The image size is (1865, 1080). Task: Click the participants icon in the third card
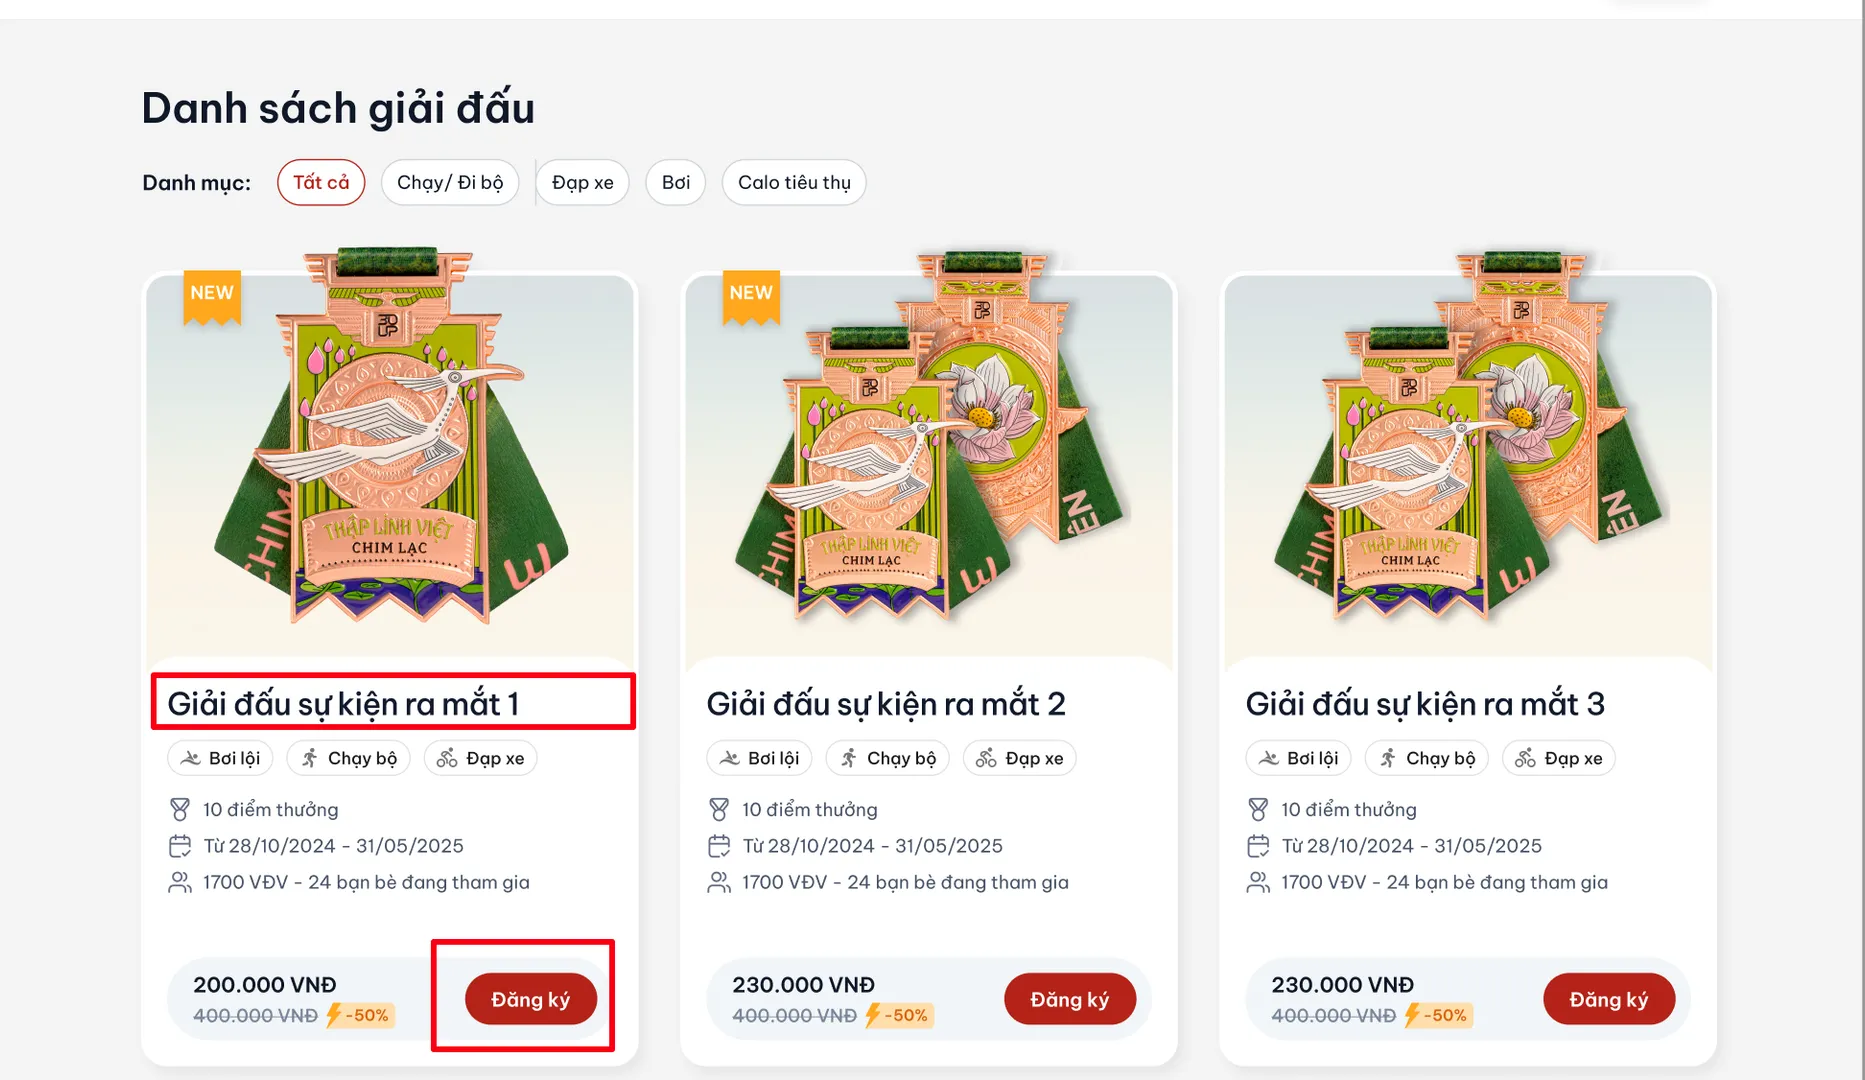pos(1258,882)
